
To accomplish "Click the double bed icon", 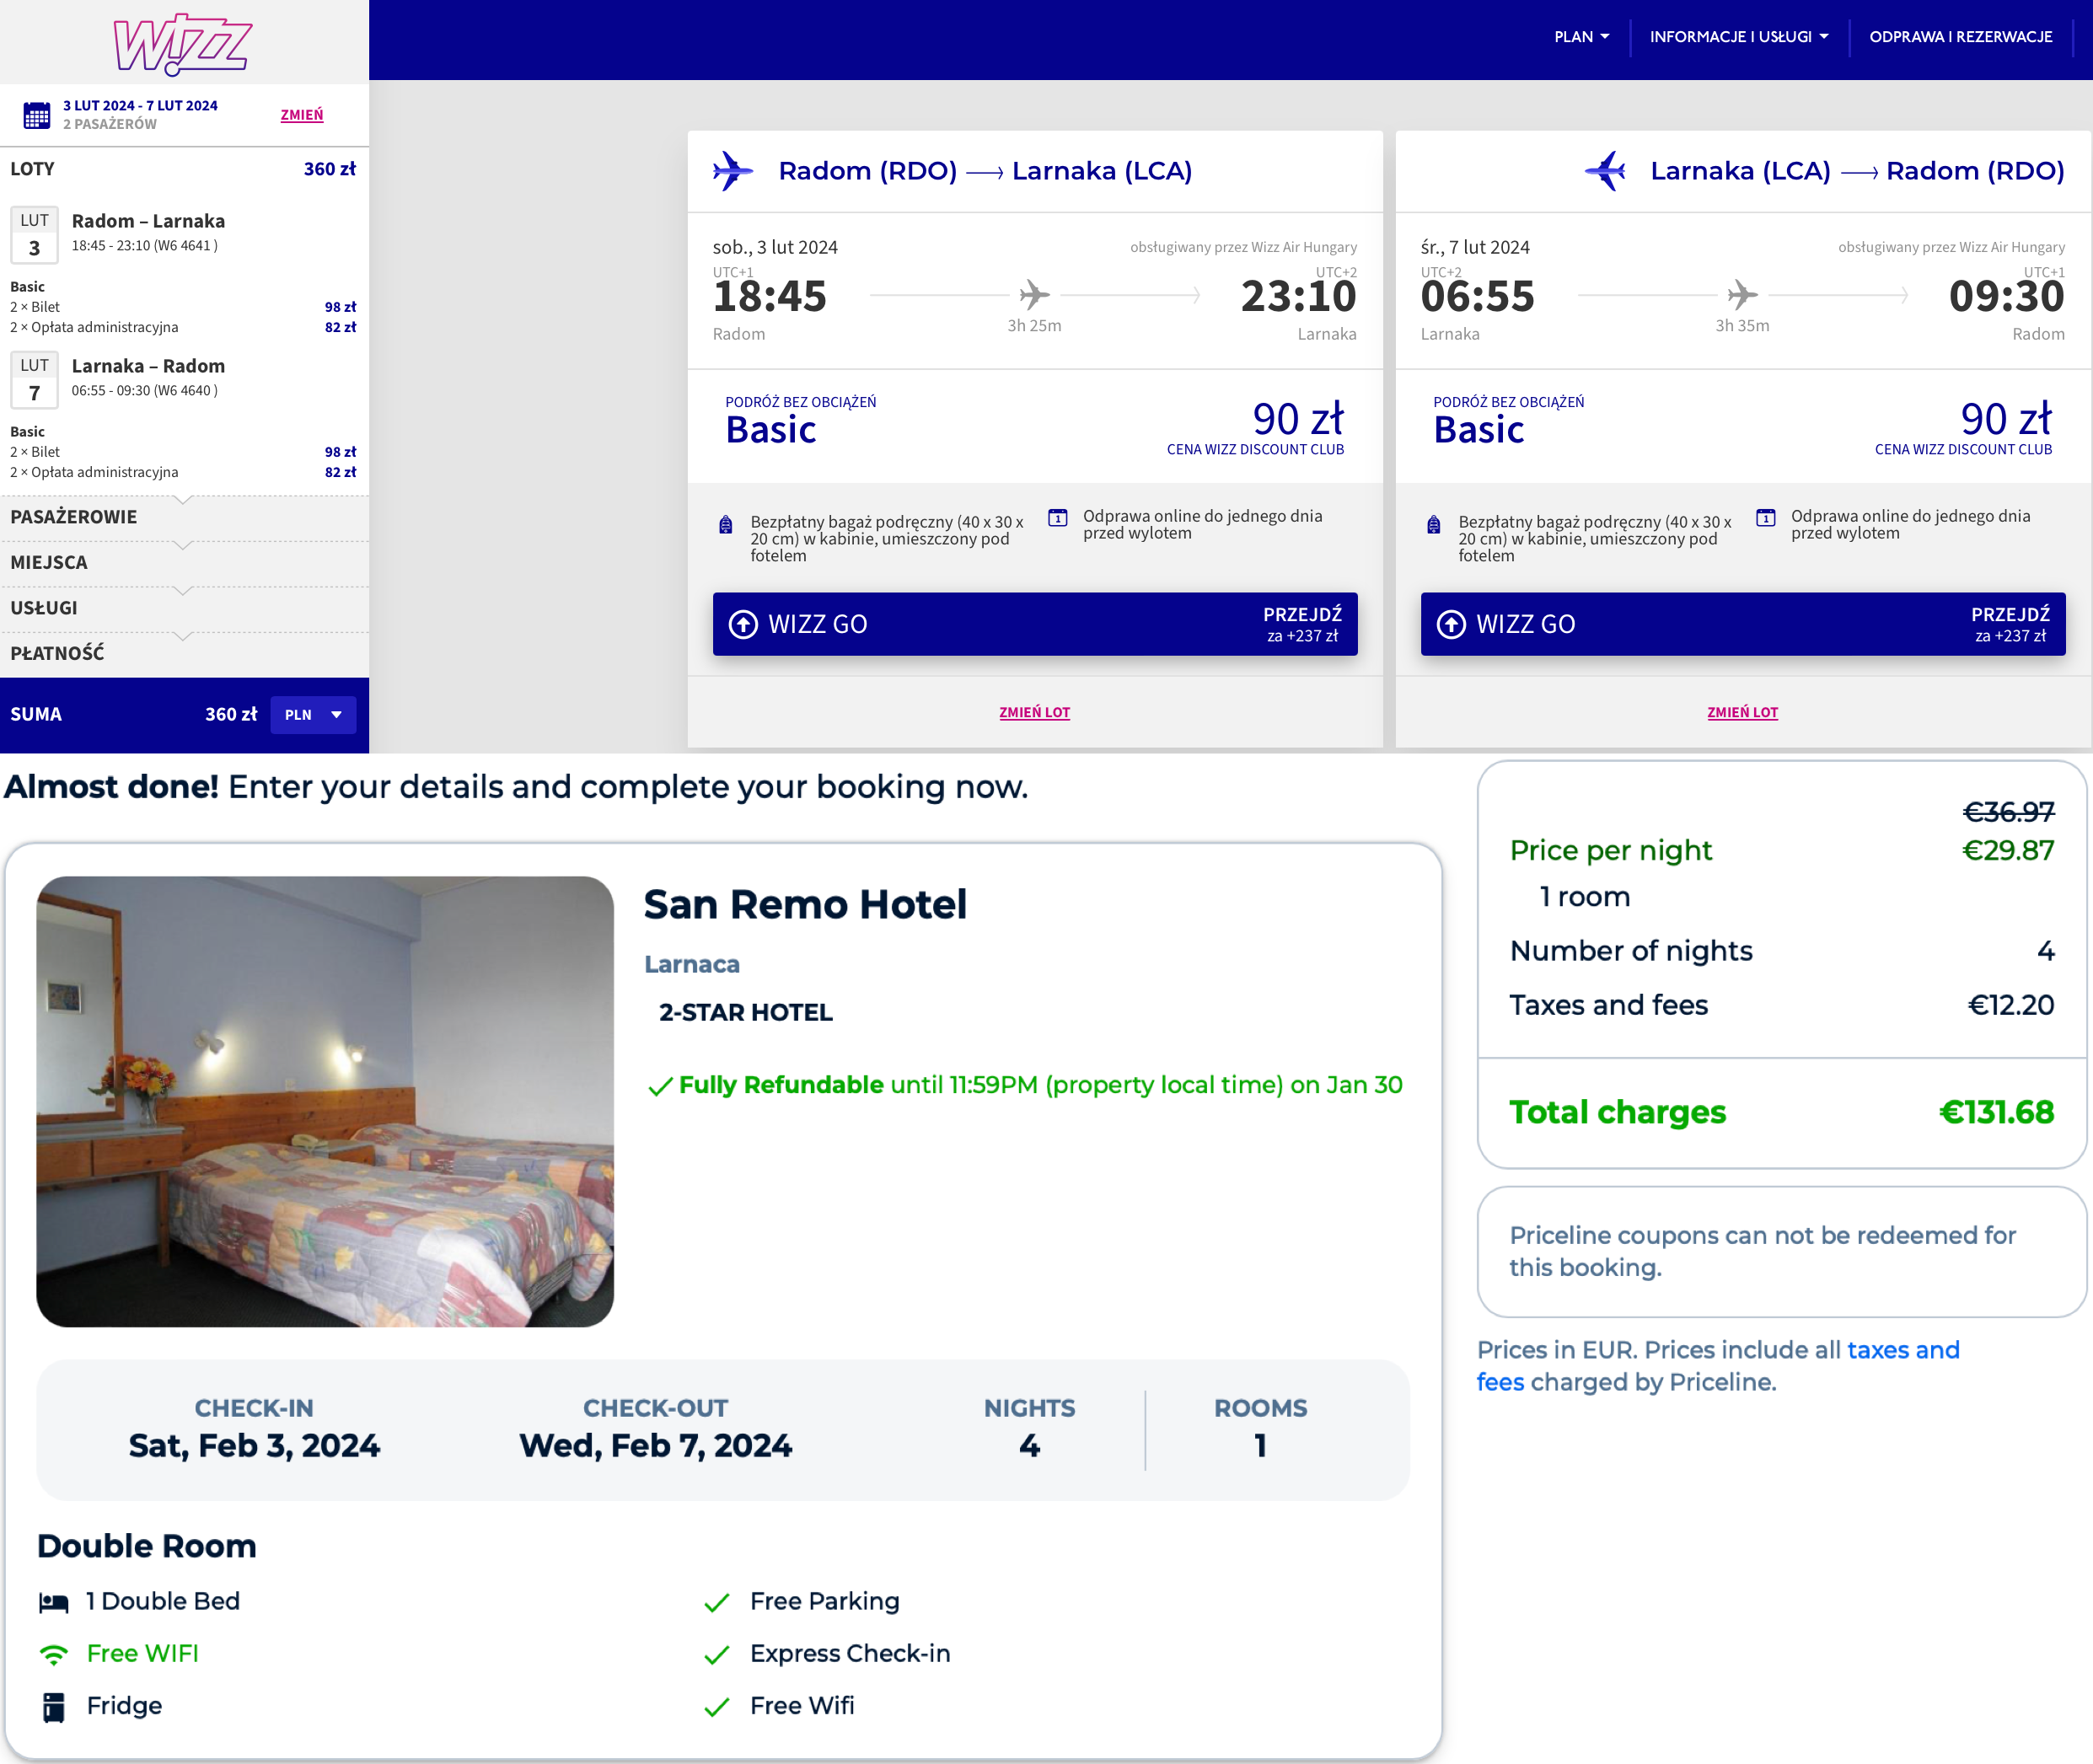I will coord(54,1603).
